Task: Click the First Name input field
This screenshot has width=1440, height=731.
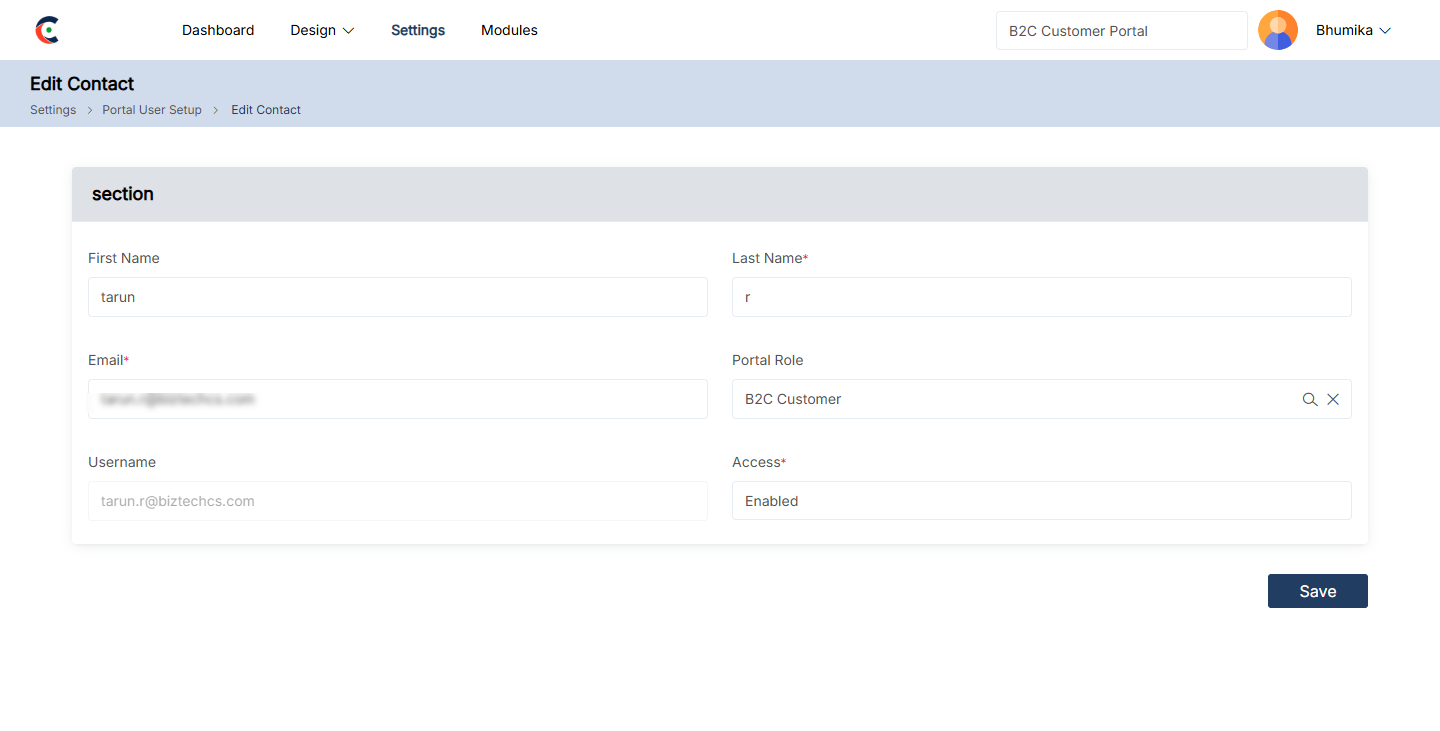Action: [x=397, y=297]
